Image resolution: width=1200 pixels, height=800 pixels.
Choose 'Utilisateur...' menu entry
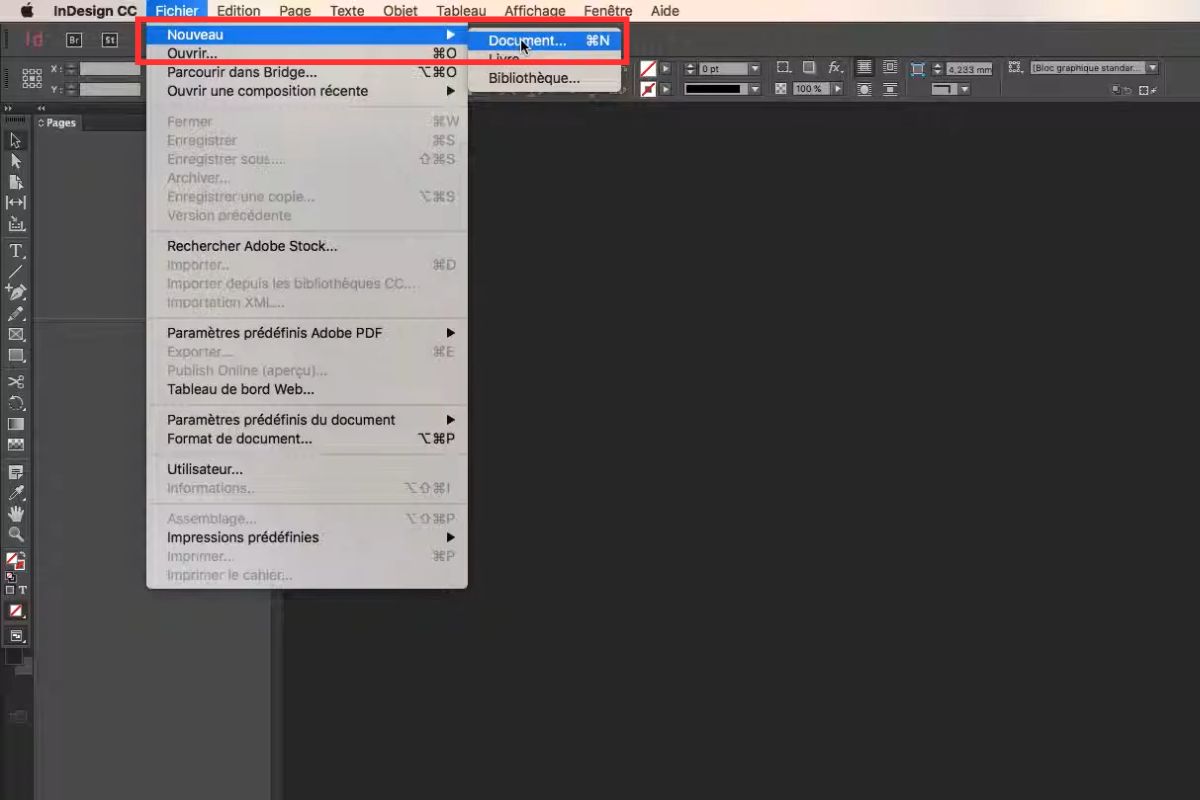click(x=307, y=469)
